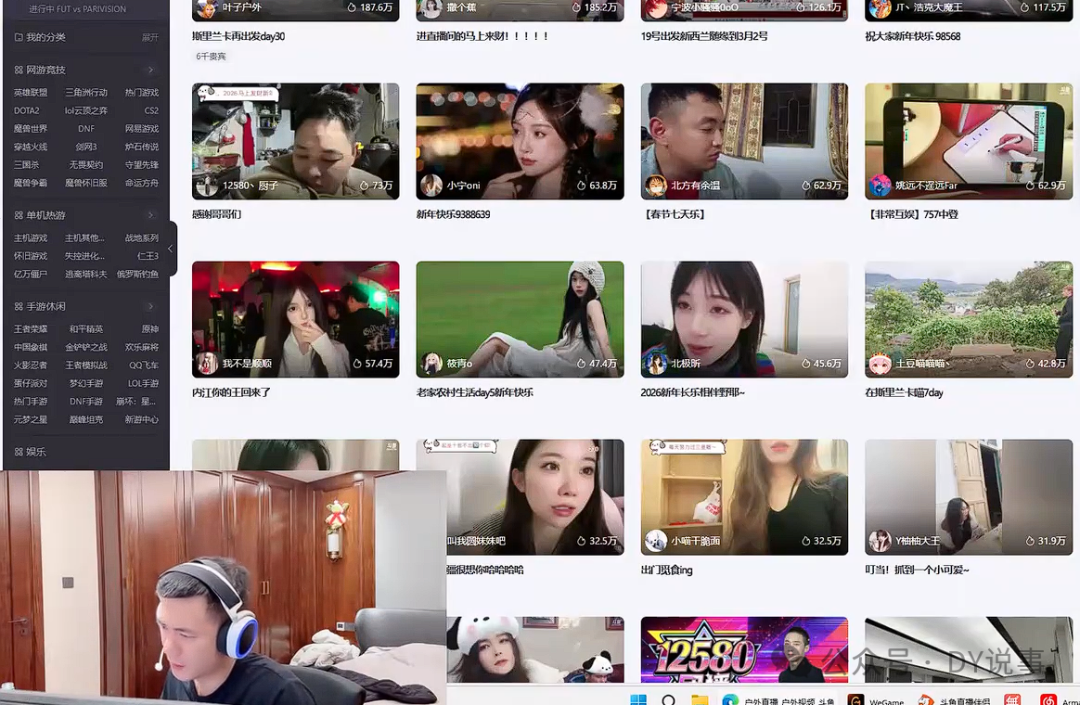Click the streamer avatar of Y柚柚大王

(880, 541)
